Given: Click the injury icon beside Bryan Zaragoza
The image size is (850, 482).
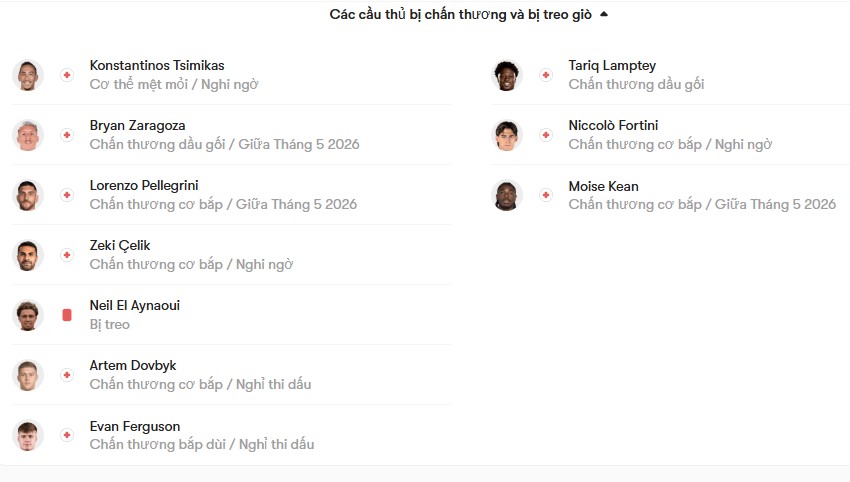Looking at the screenshot, I should [x=67, y=135].
